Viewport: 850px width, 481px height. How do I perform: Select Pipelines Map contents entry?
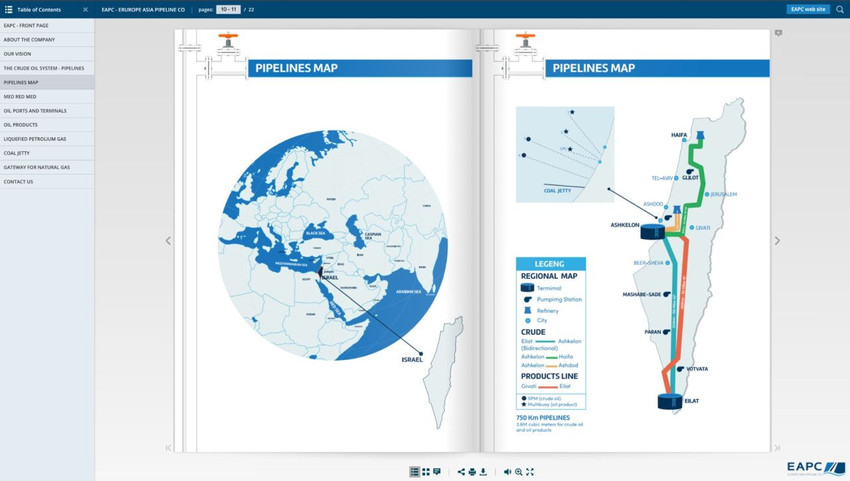tap(47, 82)
